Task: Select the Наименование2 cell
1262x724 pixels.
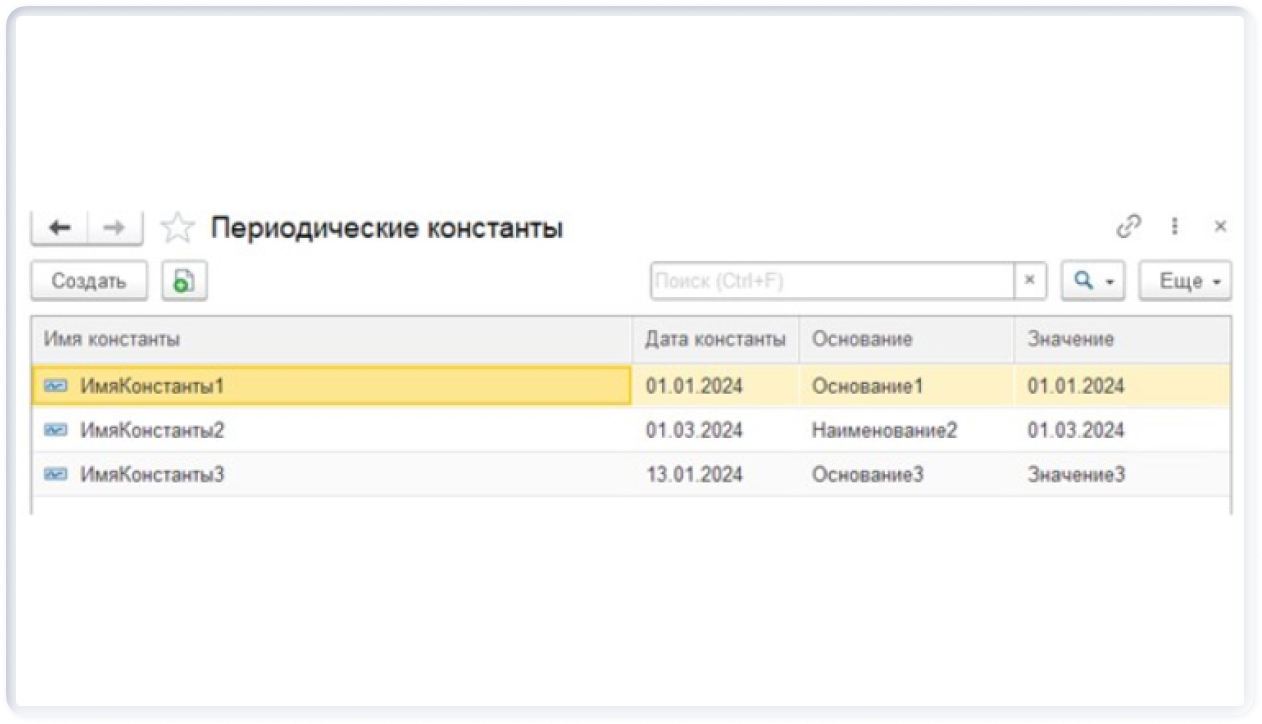Action: pos(884,430)
